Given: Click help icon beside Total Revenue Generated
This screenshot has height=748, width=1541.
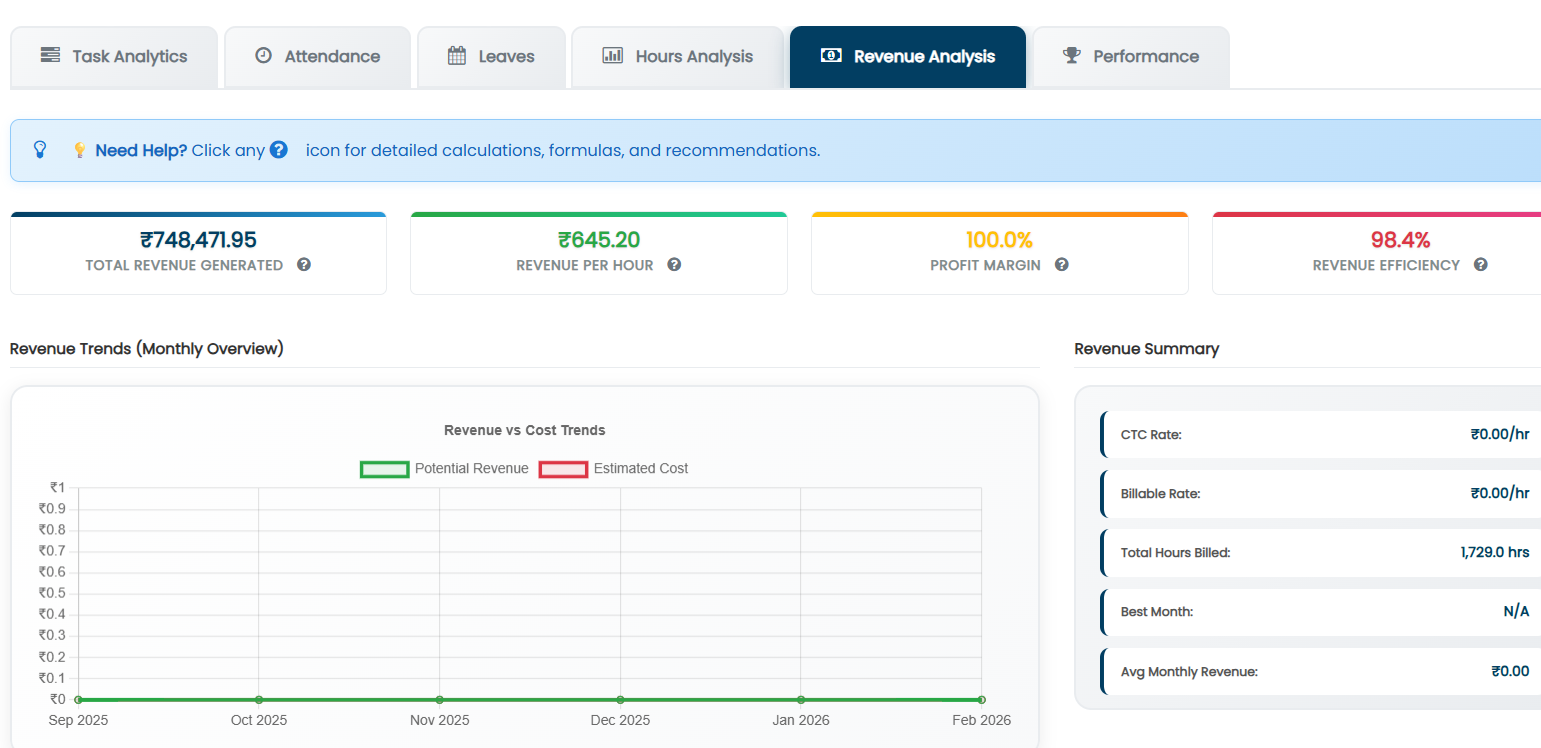Looking at the screenshot, I should coord(304,265).
